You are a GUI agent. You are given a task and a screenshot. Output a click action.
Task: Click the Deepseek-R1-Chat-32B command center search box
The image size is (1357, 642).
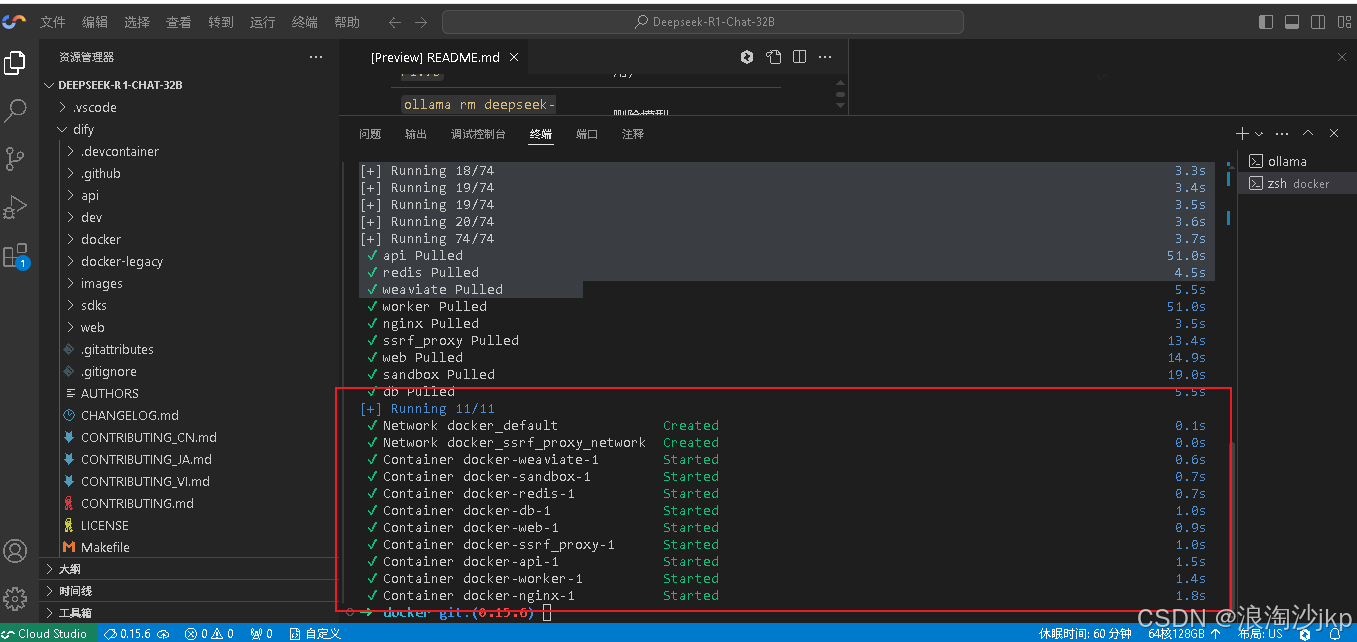pos(703,22)
